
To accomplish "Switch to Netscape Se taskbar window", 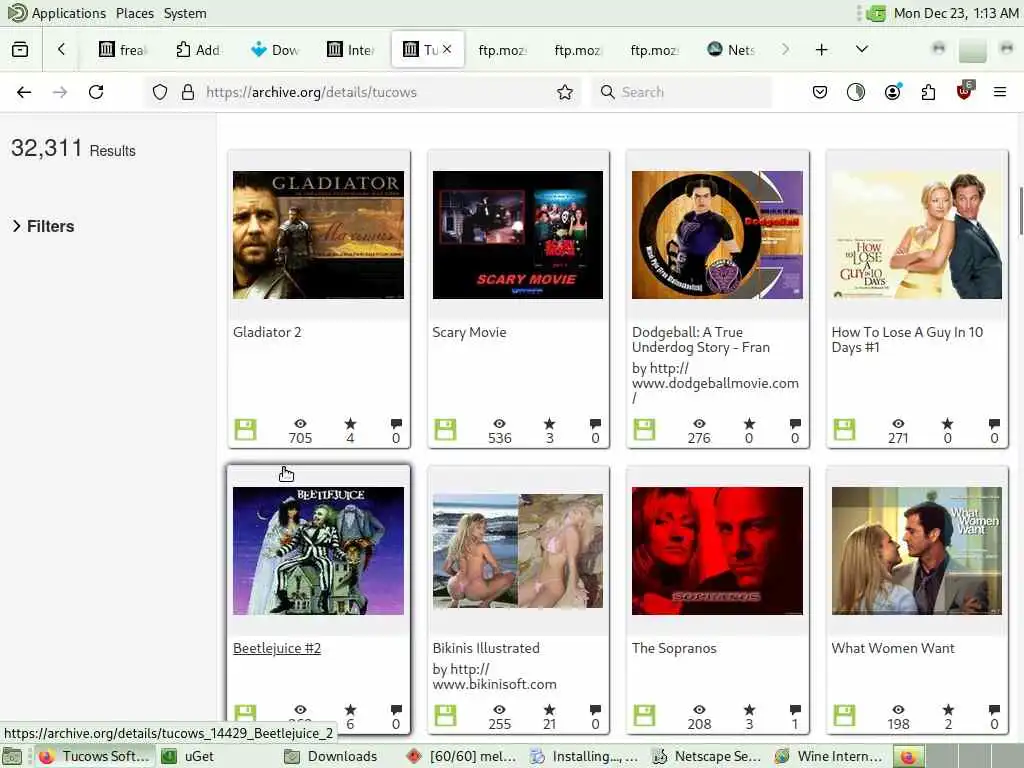I will [707, 756].
